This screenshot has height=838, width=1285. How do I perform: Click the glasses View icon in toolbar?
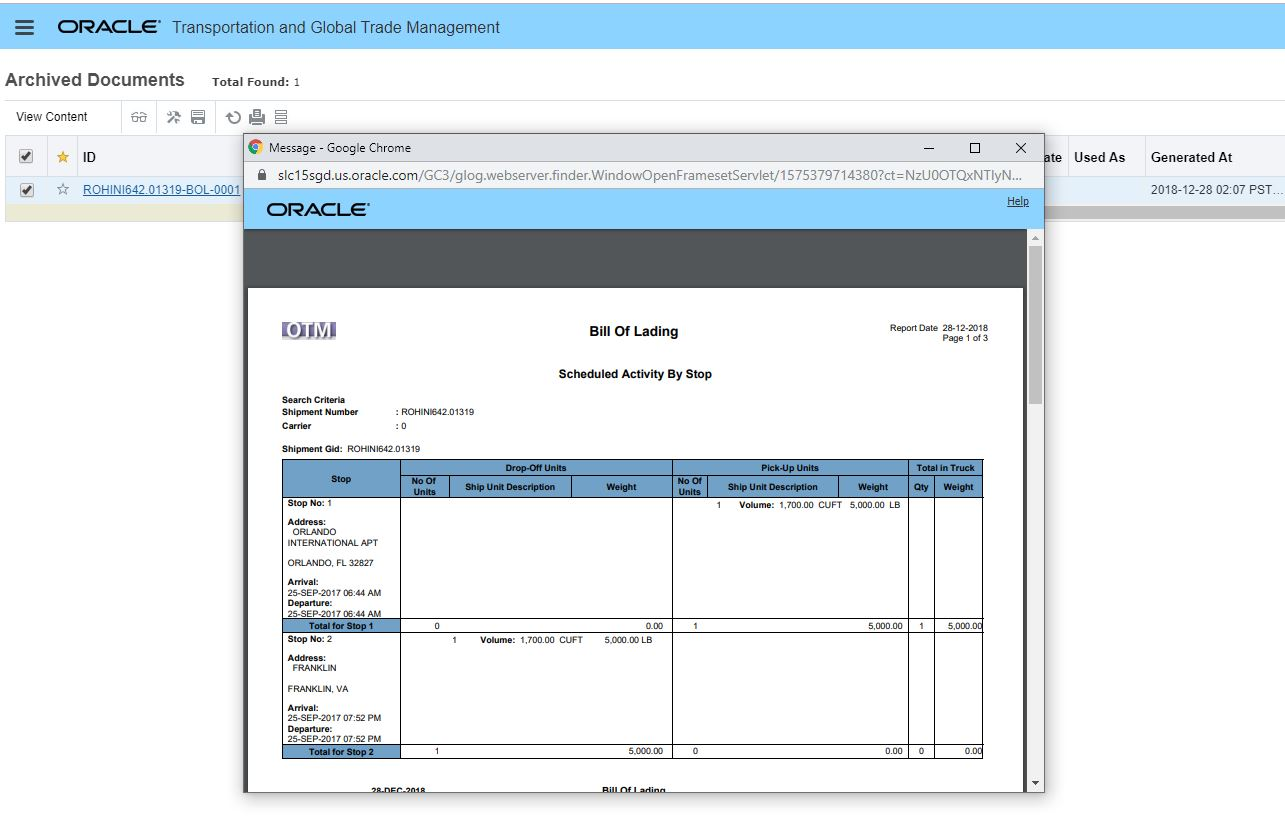[139, 117]
